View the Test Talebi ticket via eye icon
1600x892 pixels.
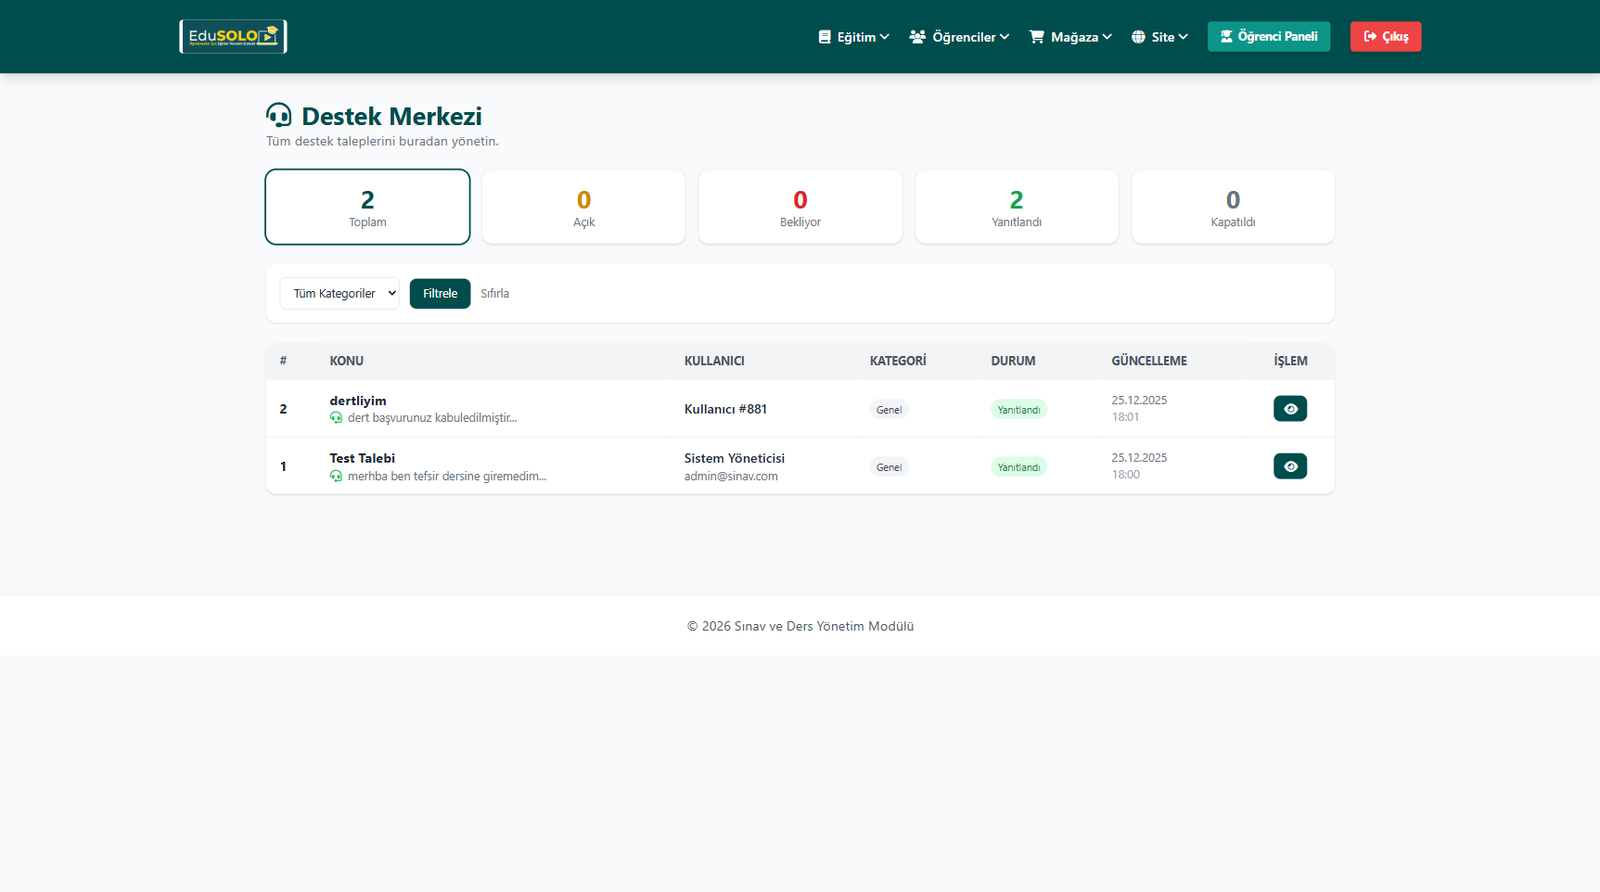pyautogui.click(x=1289, y=467)
